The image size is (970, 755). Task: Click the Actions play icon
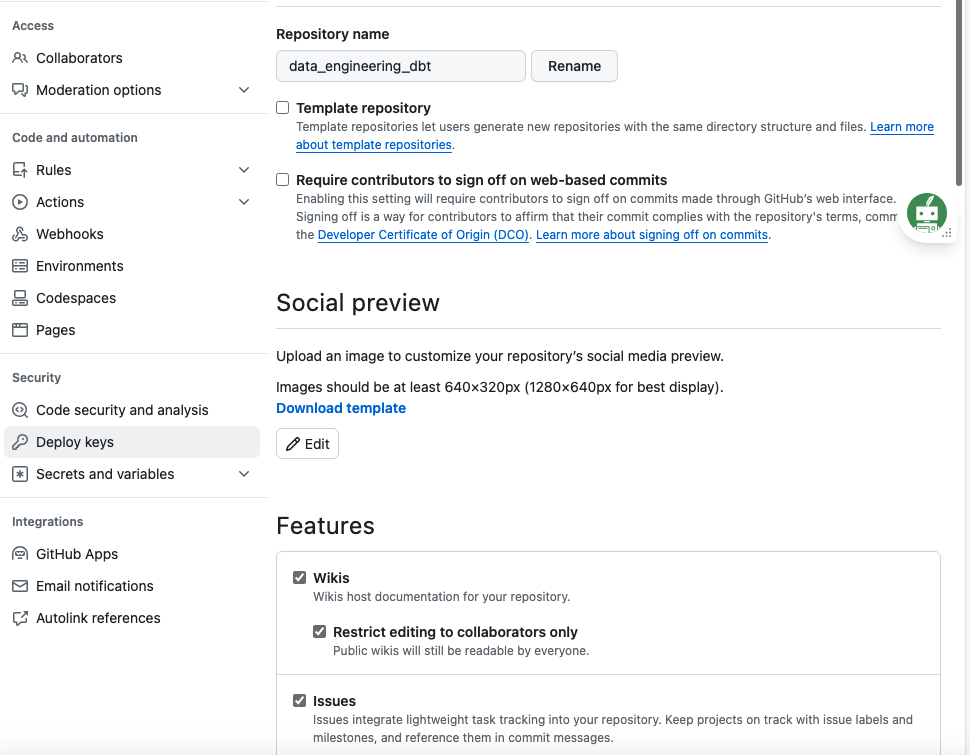point(20,202)
